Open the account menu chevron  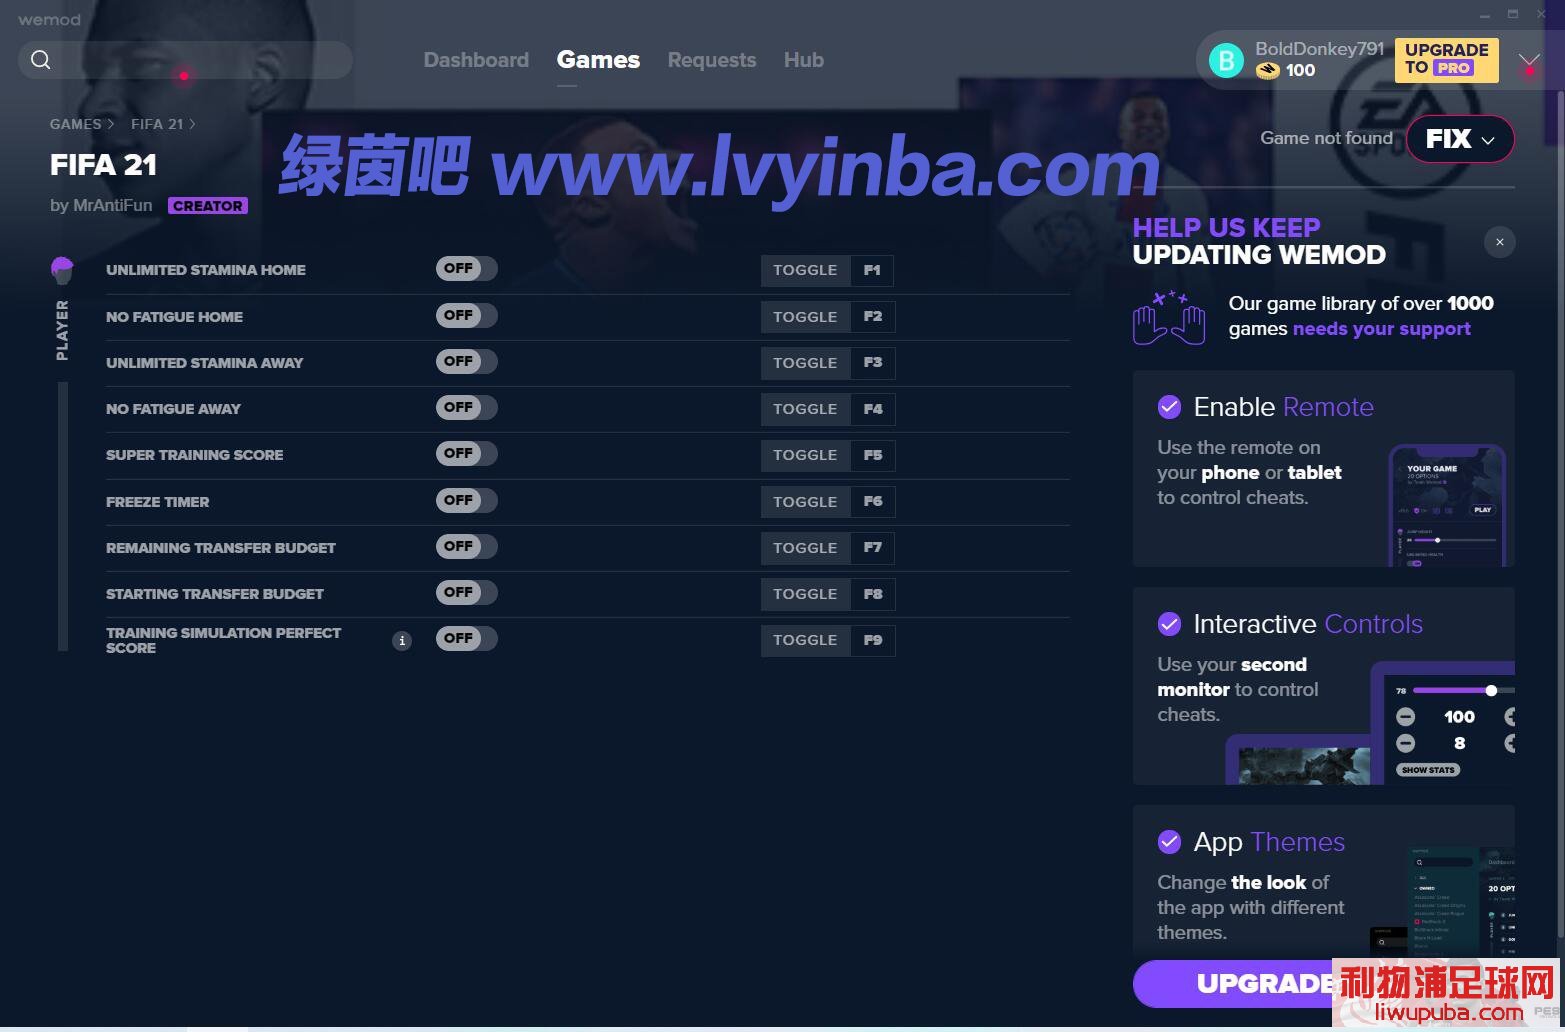point(1529,62)
